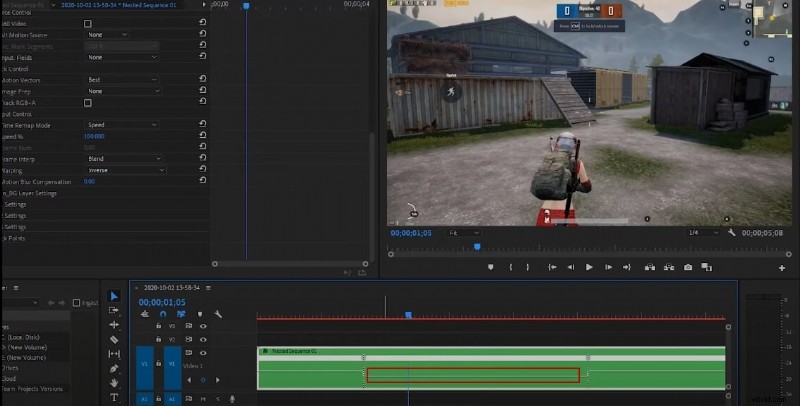Screen dimensions: 800x406
Task: Reset the Motion Blur Compensation parameter
Action: click(203, 181)
